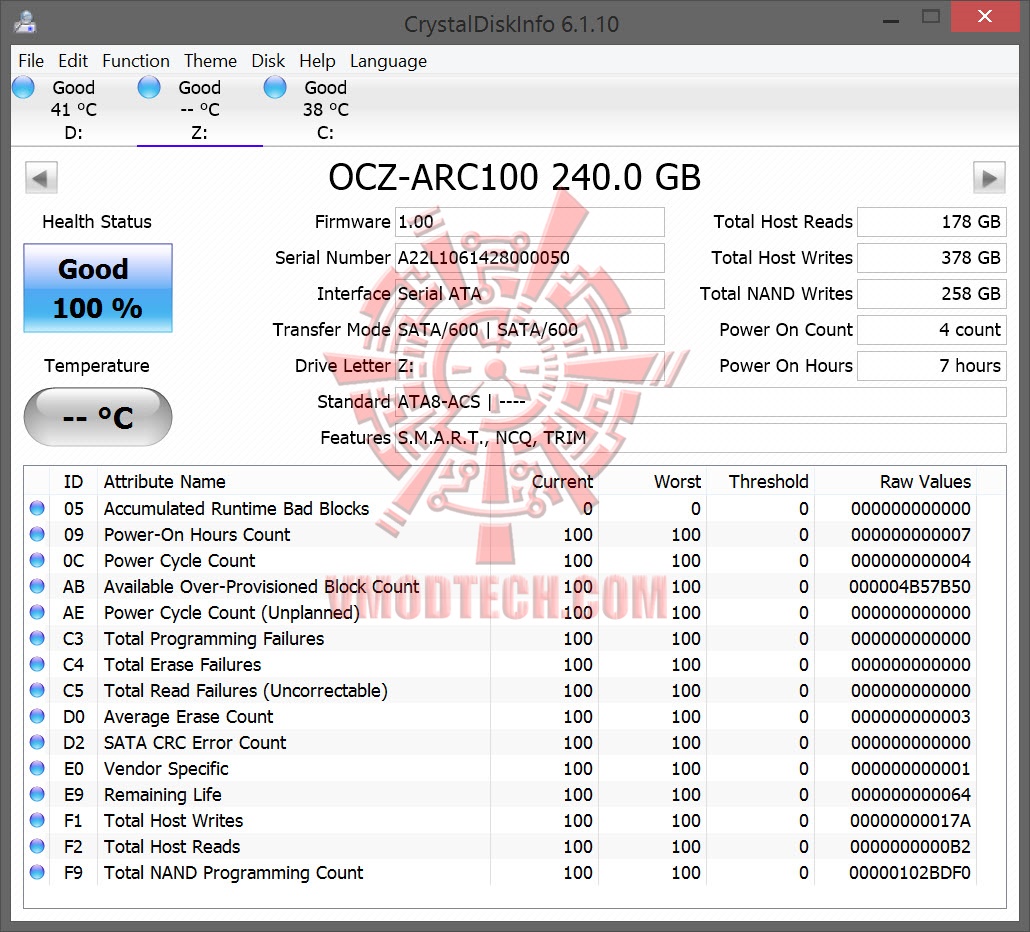
Task: Close the CrystalDiskInfo window
Action: pos(985,16)
